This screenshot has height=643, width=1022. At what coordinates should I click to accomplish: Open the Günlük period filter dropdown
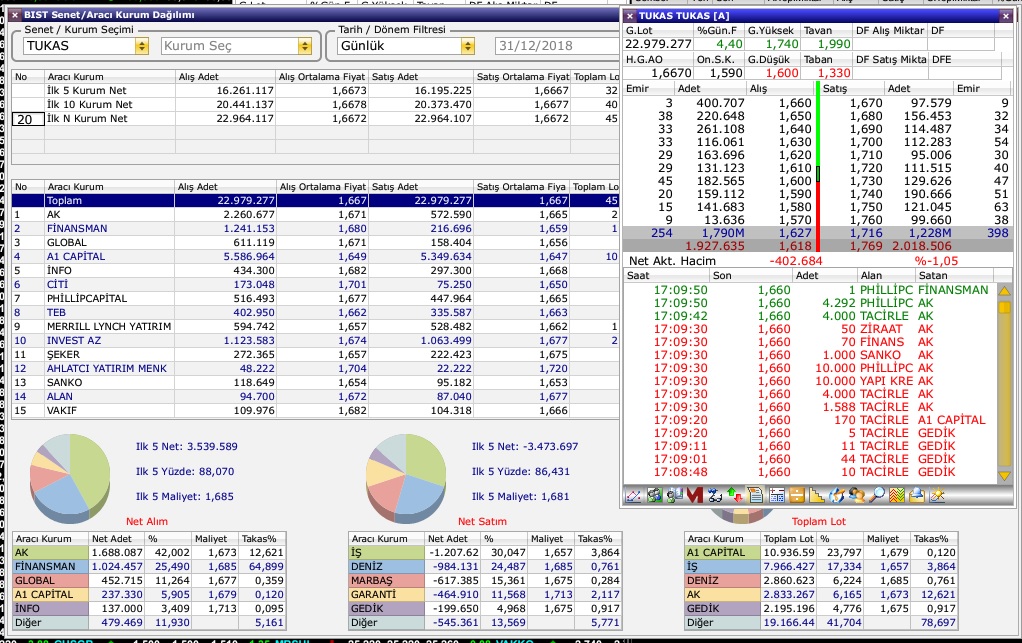point(467,46)
